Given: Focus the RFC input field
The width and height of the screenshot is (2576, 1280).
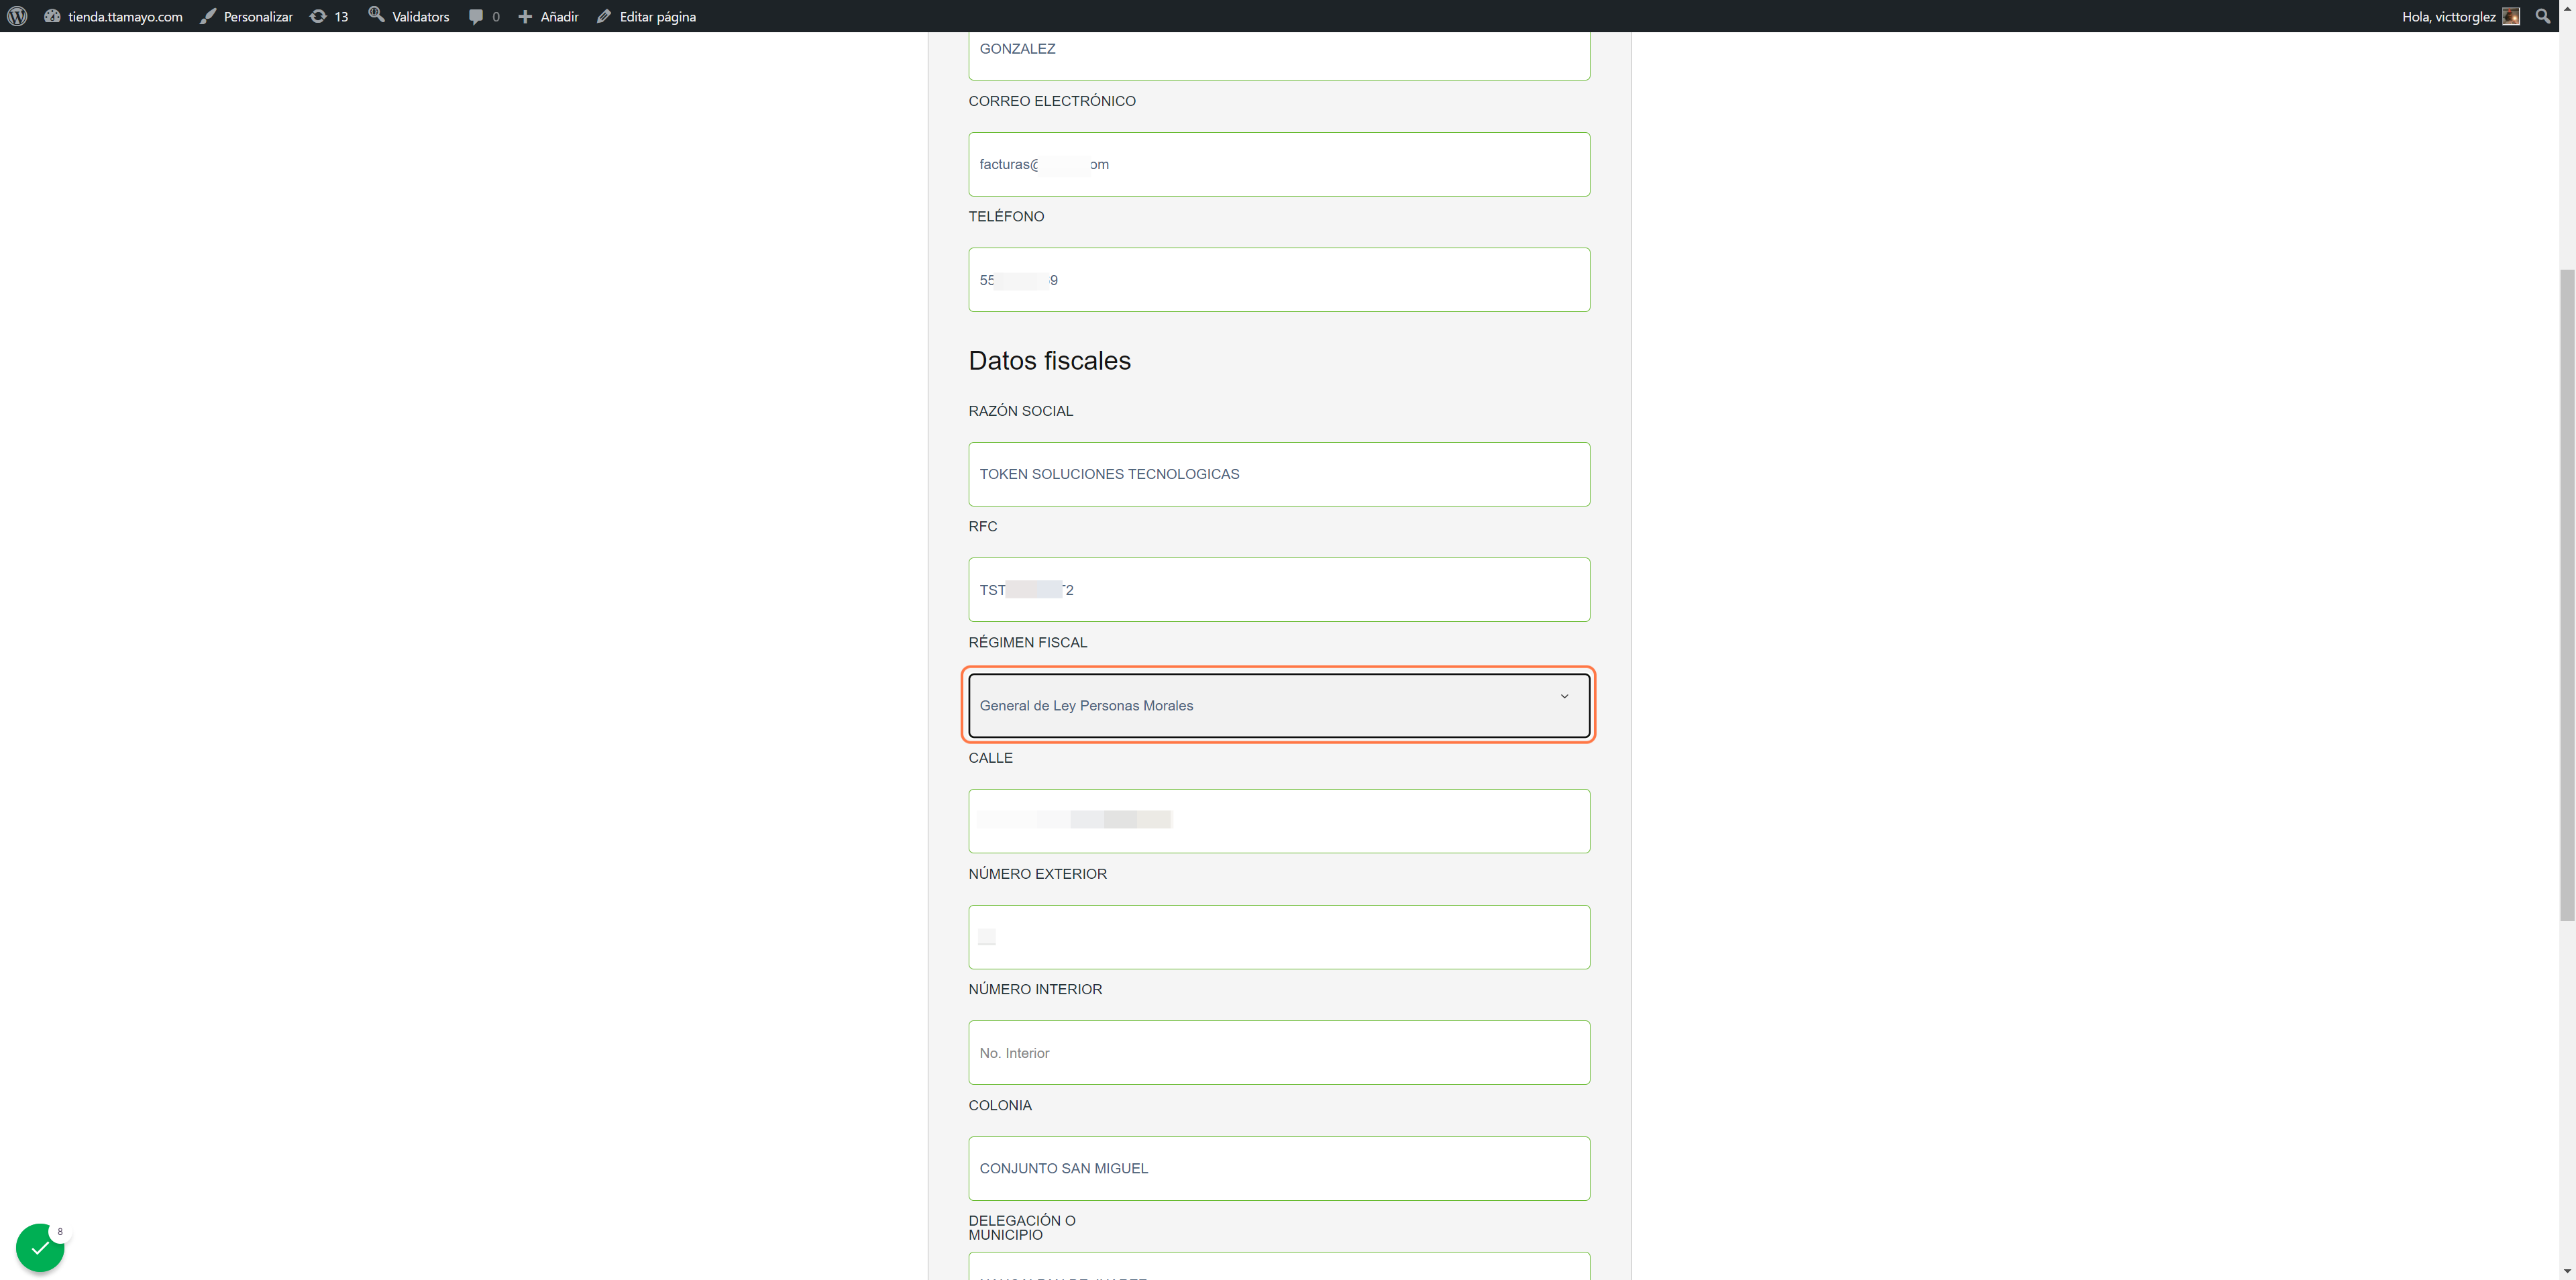Looking at the screenshot, I should [1279, 589].
